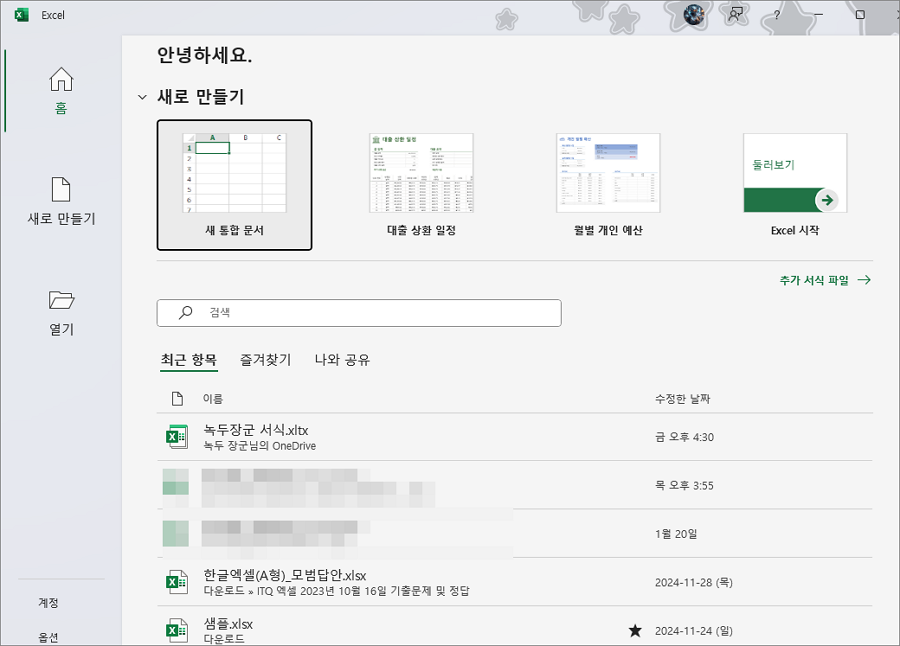Switch to 나와 공유 tab
900x646 pixels.
pos(342,360)
